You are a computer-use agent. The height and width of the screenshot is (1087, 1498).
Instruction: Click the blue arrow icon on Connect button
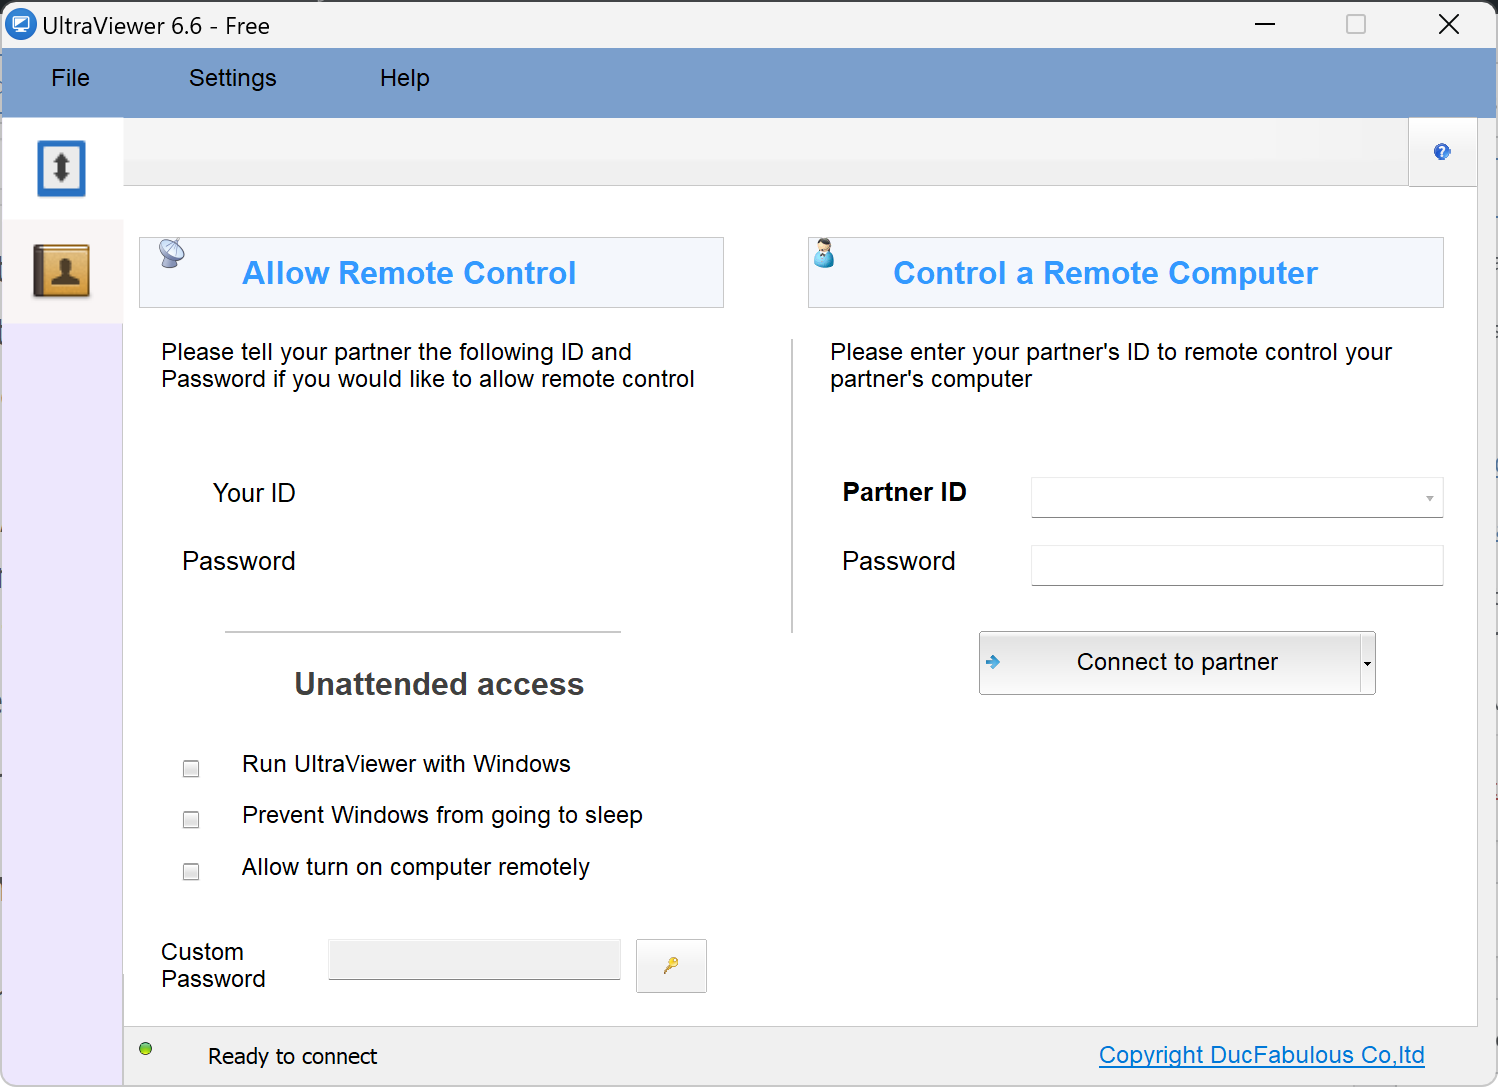click(993, 662)
